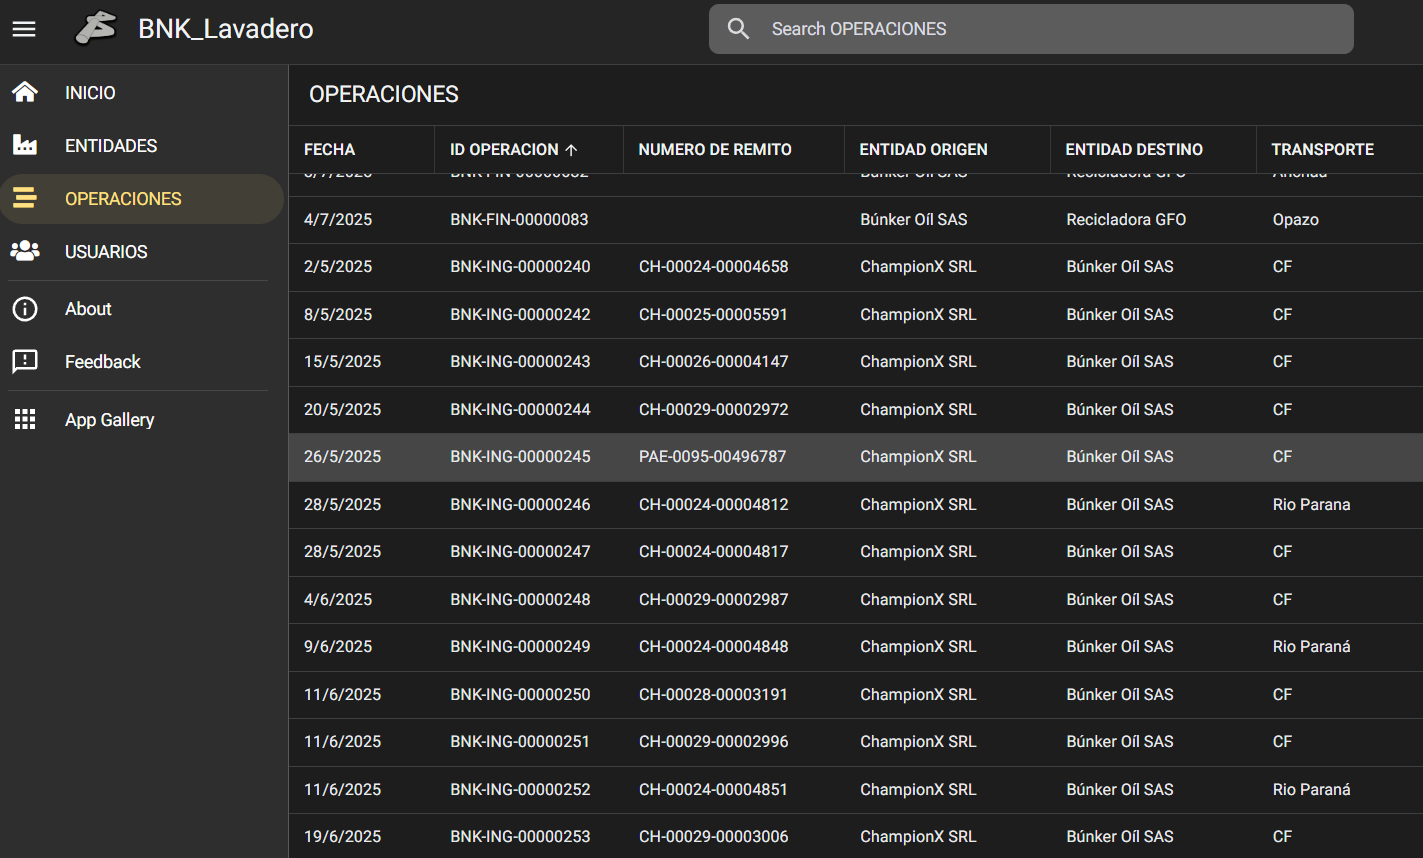The height and width of the screenshot is (858, 1423).
Task: Open operation row BNK-ING-00000245
Action: 520,457
